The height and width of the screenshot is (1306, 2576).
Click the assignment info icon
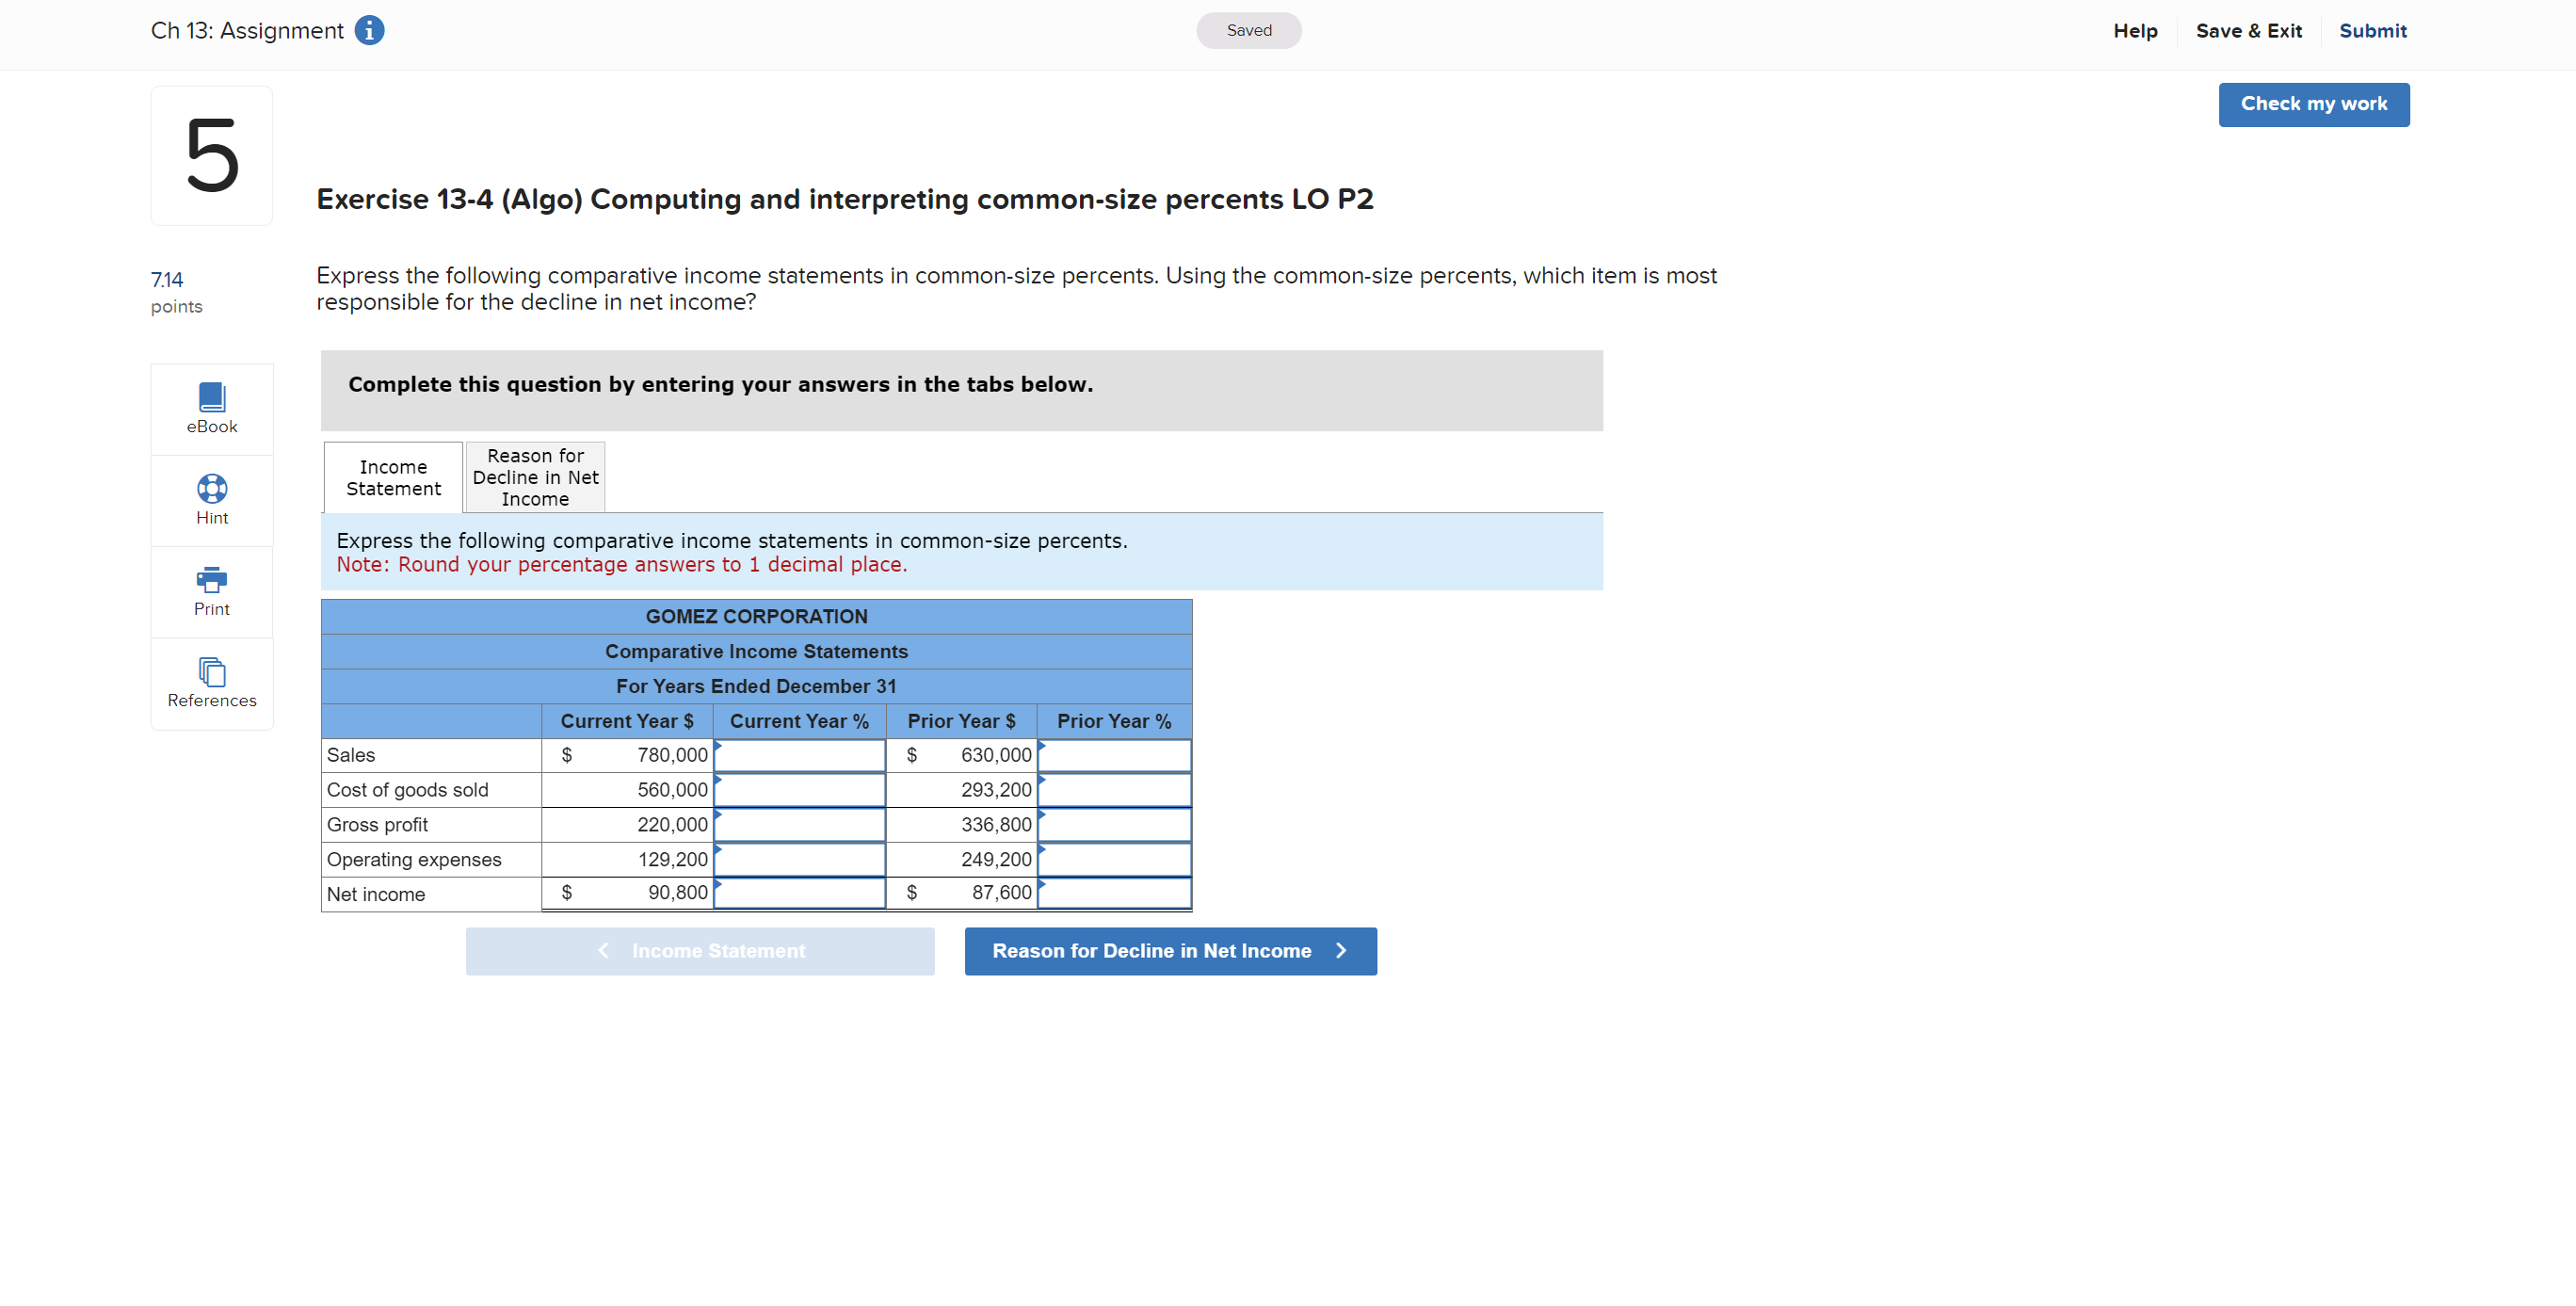369,31
